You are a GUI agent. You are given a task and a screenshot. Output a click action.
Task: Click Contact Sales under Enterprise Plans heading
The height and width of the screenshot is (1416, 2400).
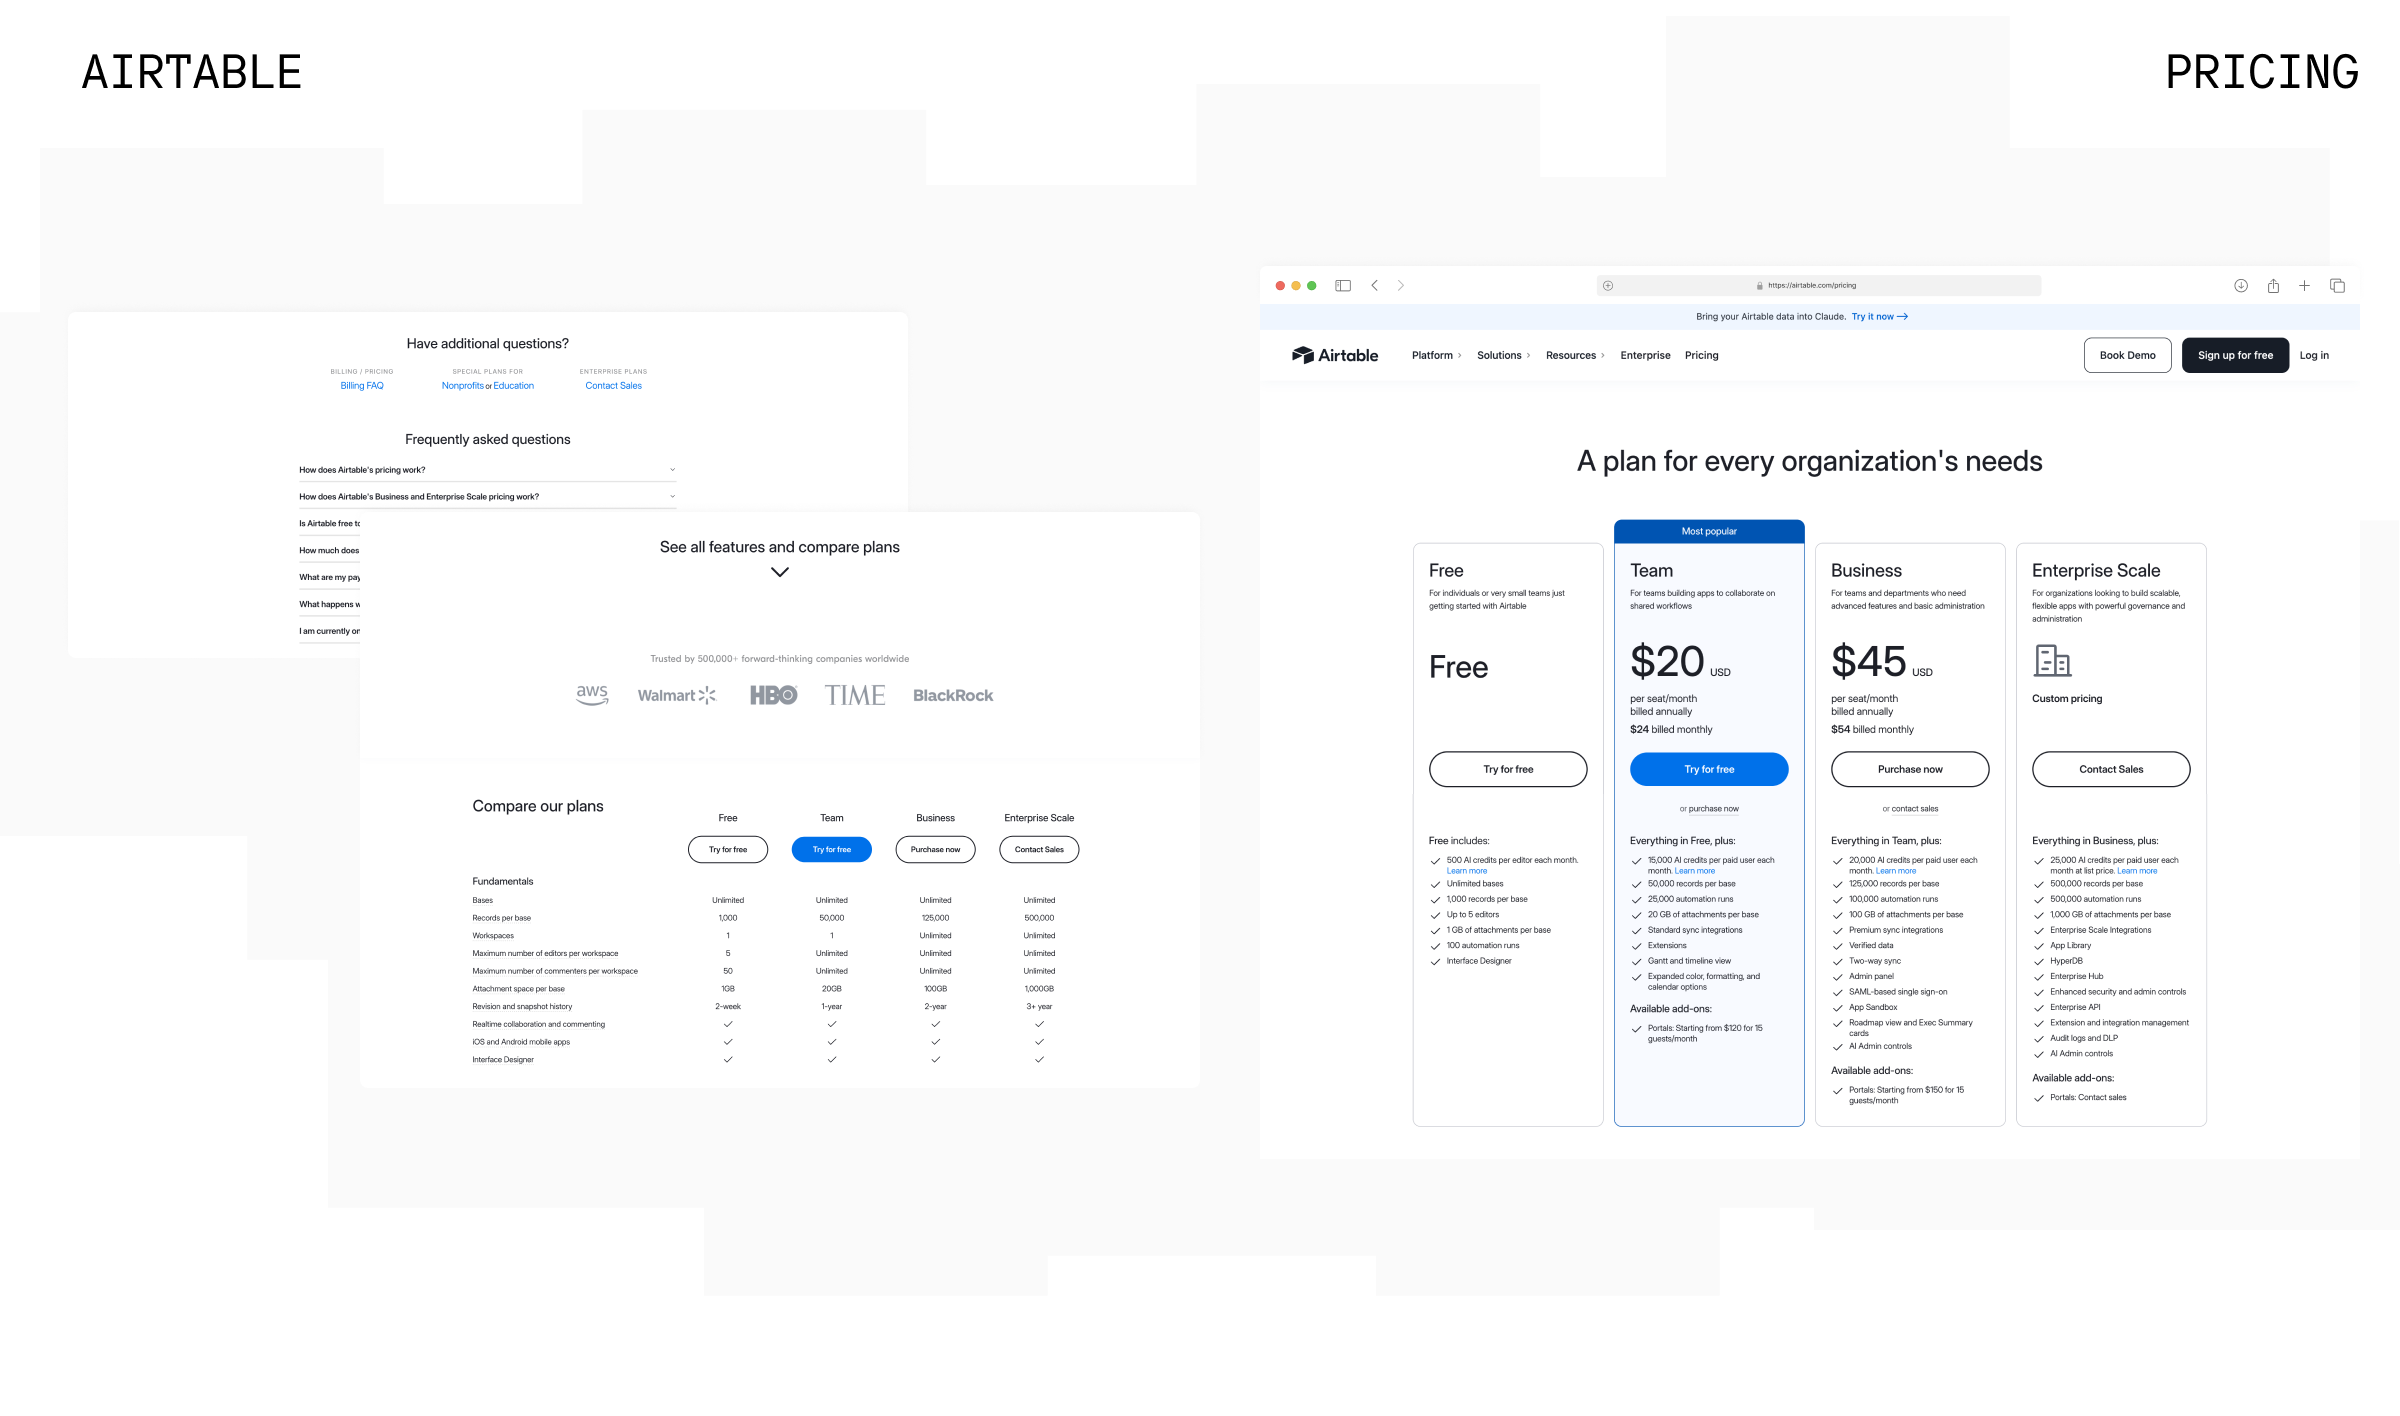click(613, 386)
